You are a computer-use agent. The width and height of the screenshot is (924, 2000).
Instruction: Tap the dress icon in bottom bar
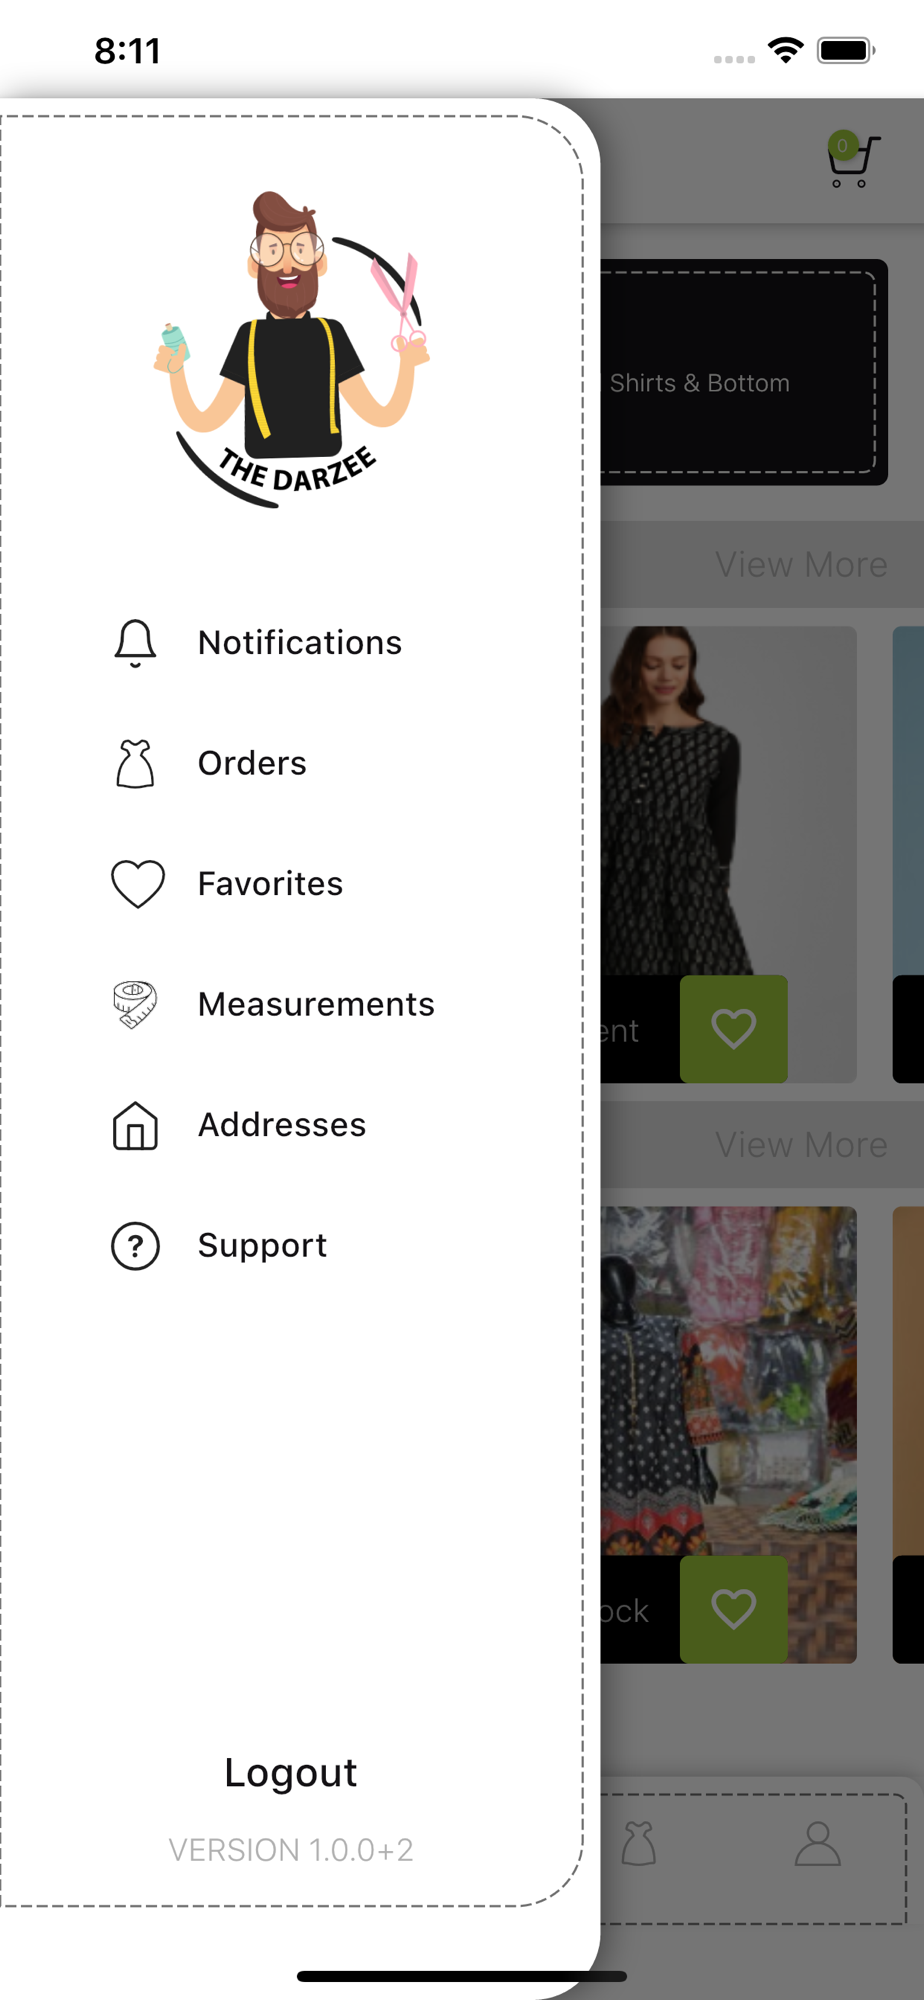(639, 1844)
